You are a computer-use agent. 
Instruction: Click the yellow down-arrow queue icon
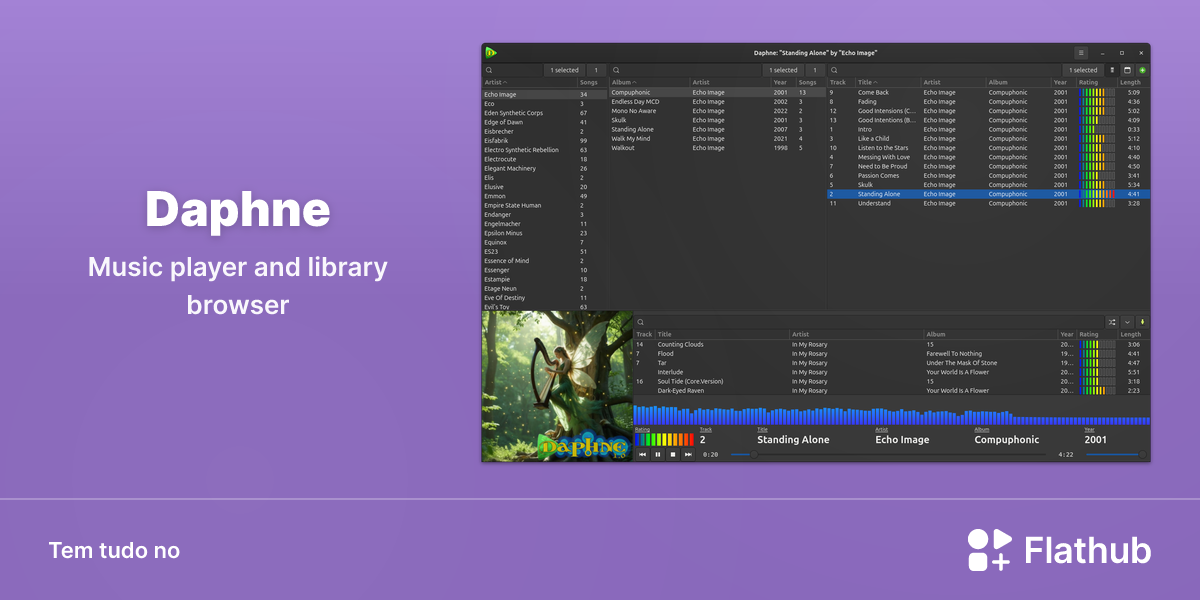(1142, 322)
